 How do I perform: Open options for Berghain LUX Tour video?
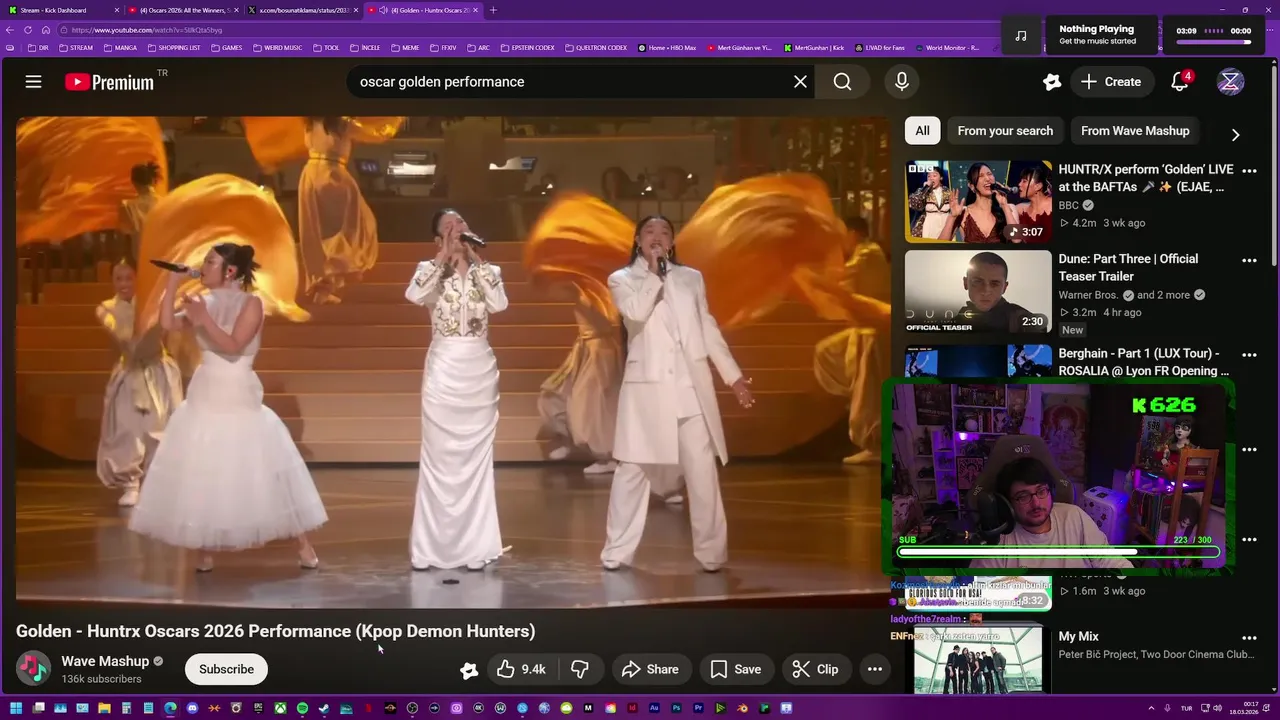pyautogui.click(x=1249, y=355)
